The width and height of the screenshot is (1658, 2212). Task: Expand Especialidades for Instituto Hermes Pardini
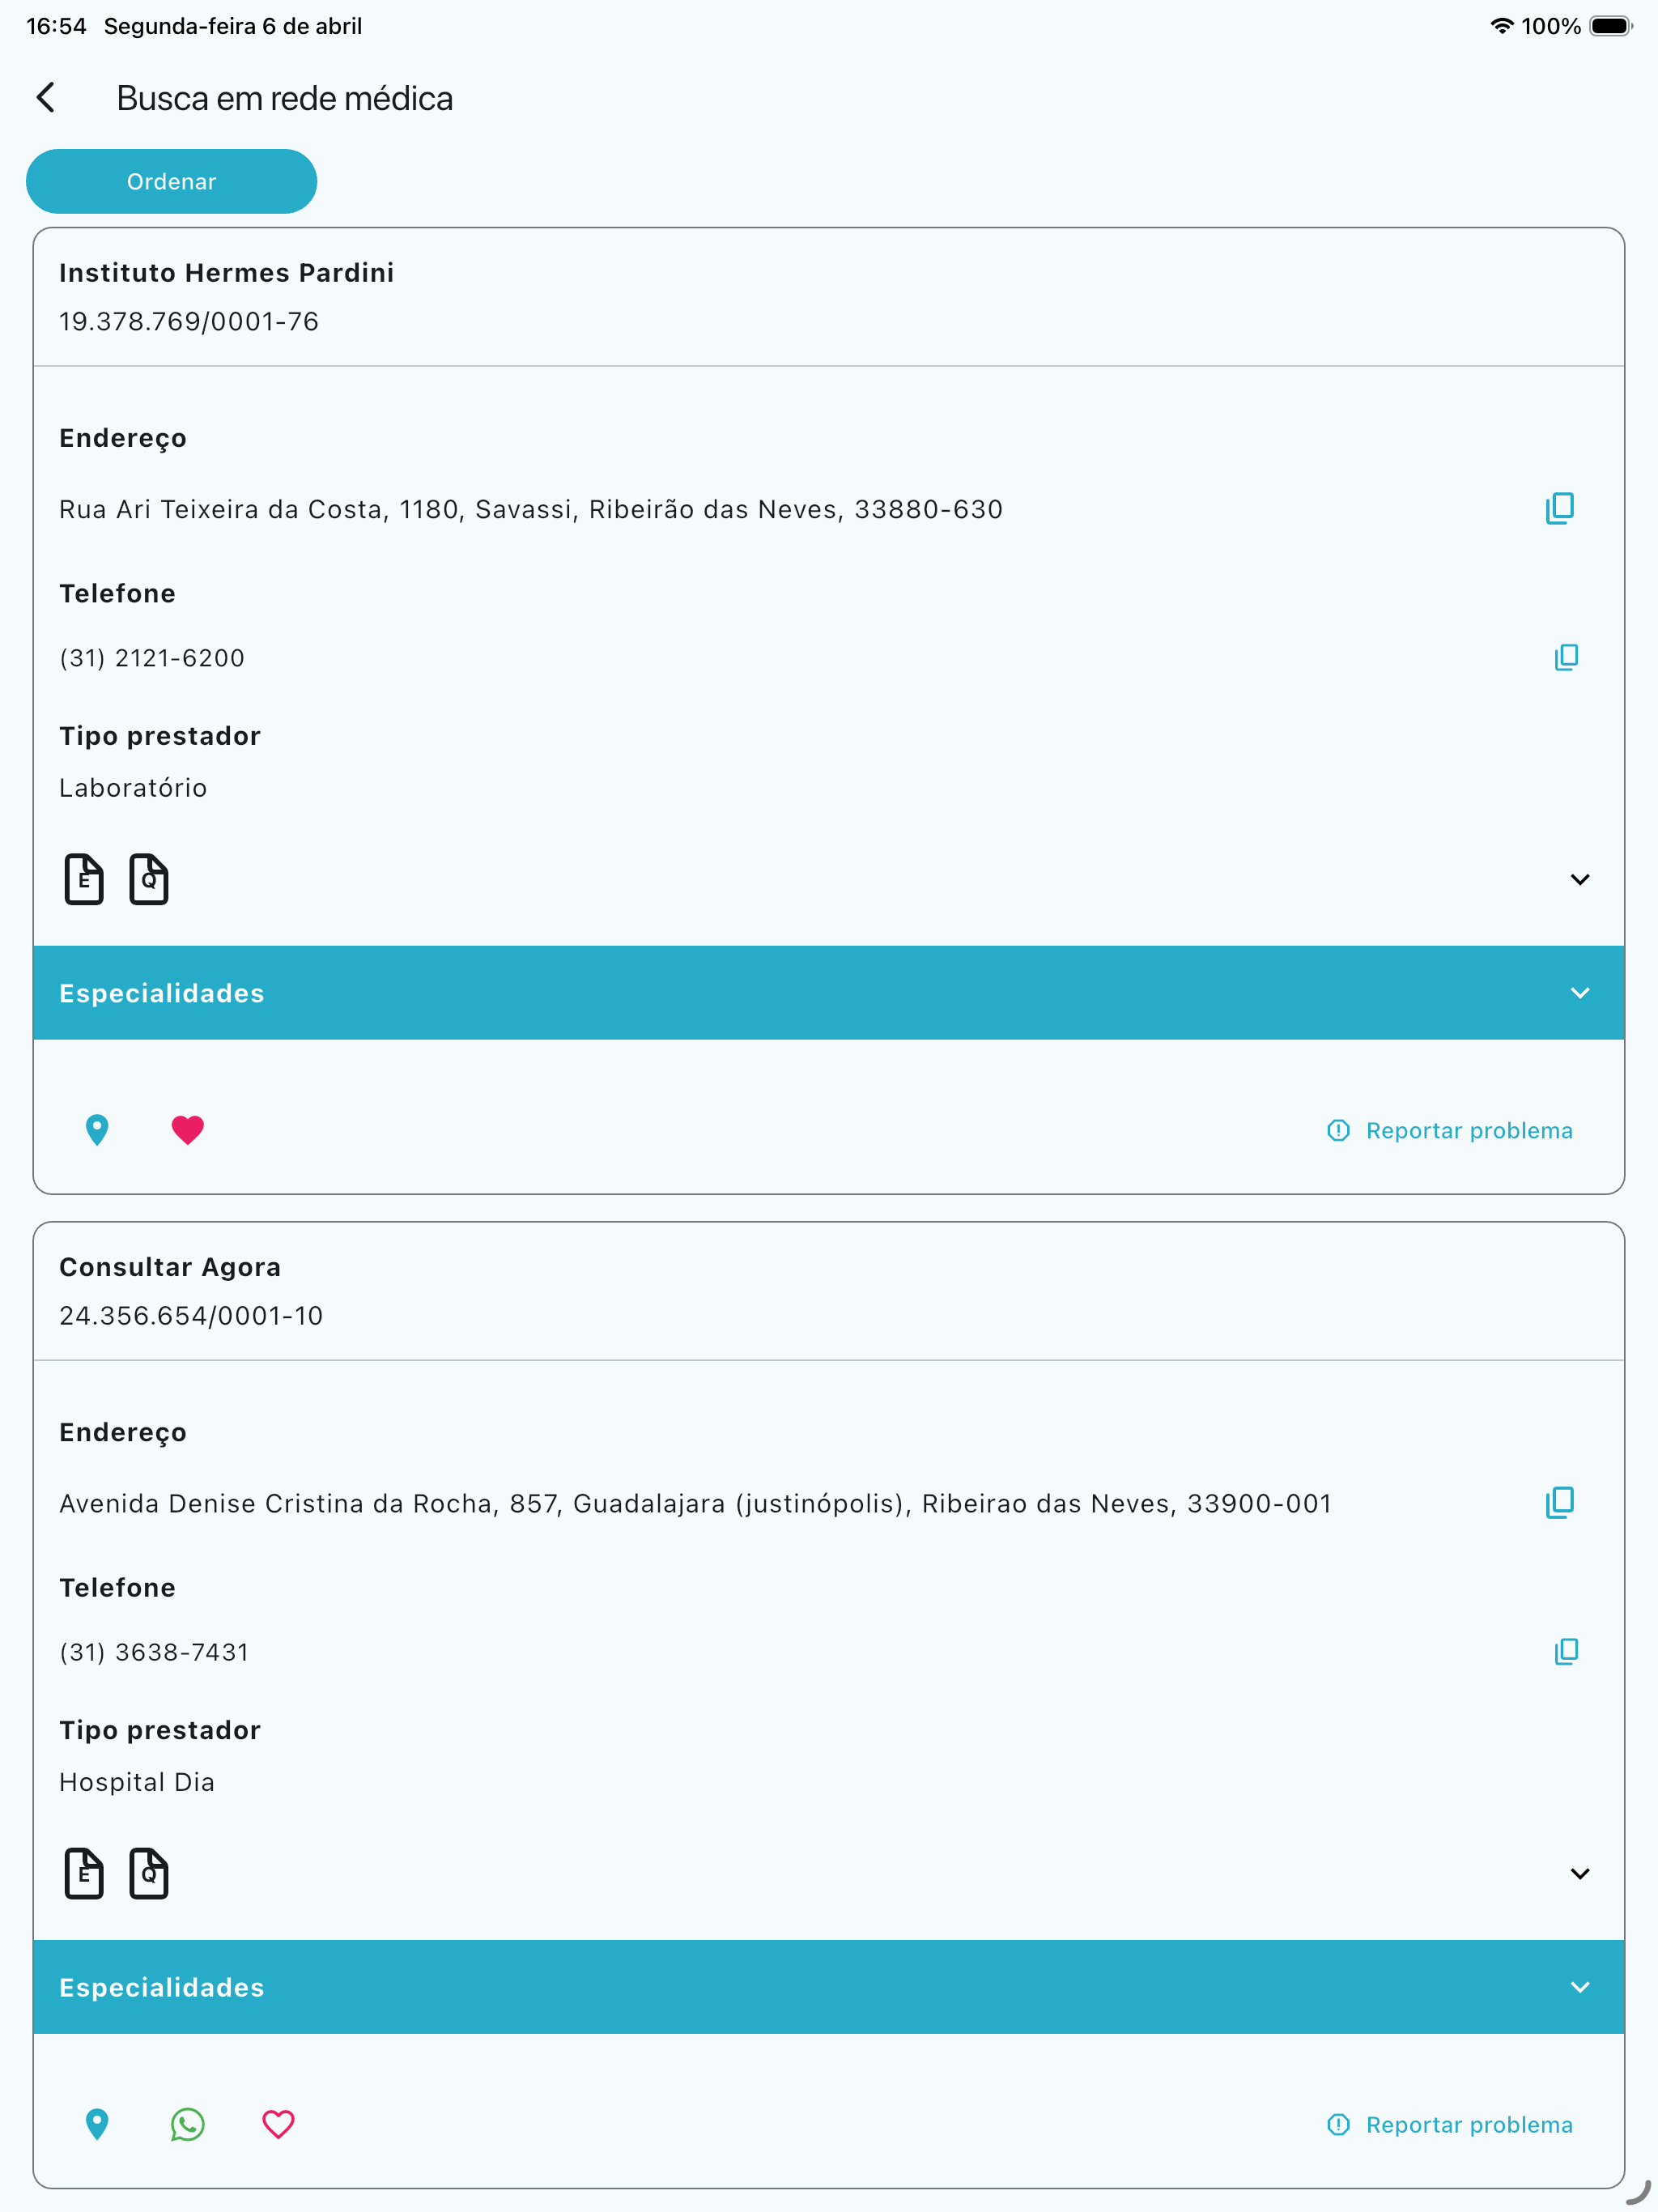[x=828, y=993]
